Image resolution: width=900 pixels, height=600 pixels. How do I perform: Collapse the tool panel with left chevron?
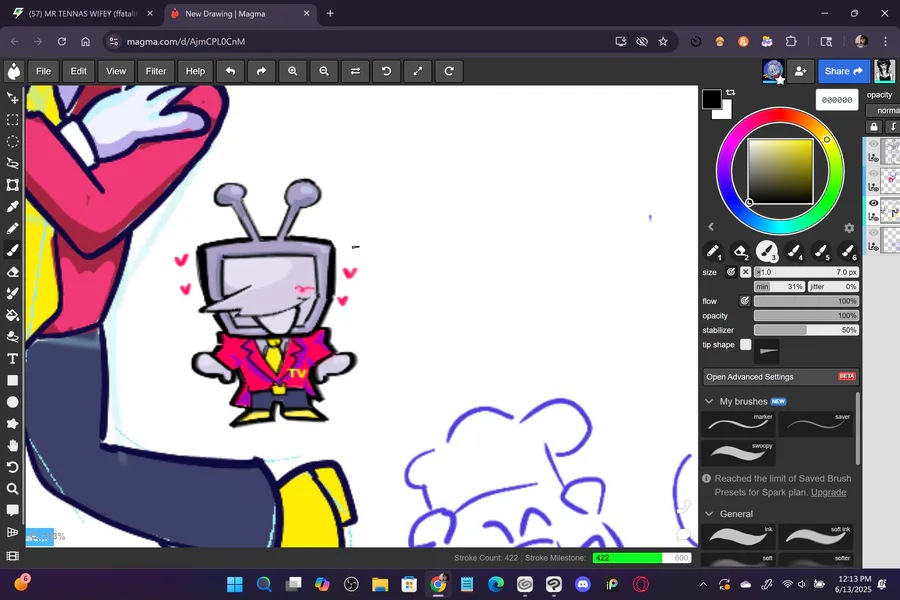711,227
